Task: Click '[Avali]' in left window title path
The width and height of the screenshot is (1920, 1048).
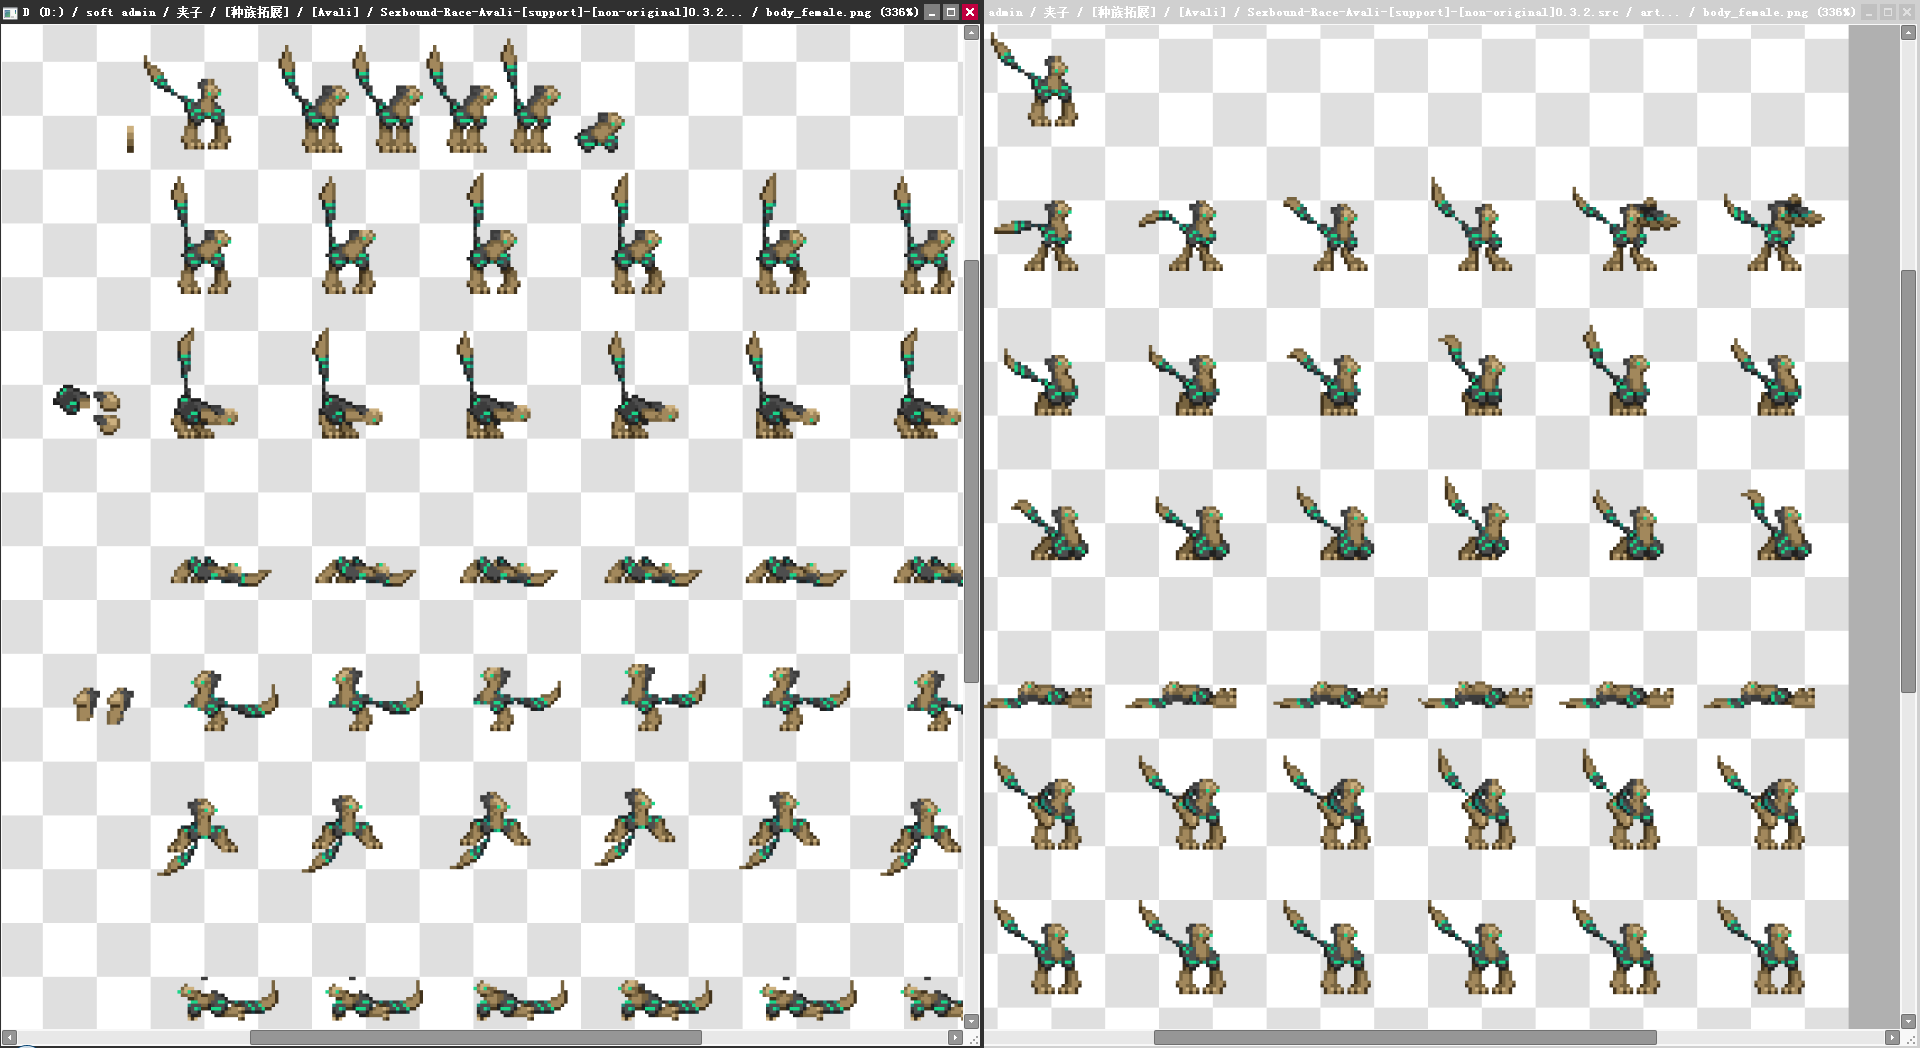Action: pyautogui.click(x=335, y=12)
